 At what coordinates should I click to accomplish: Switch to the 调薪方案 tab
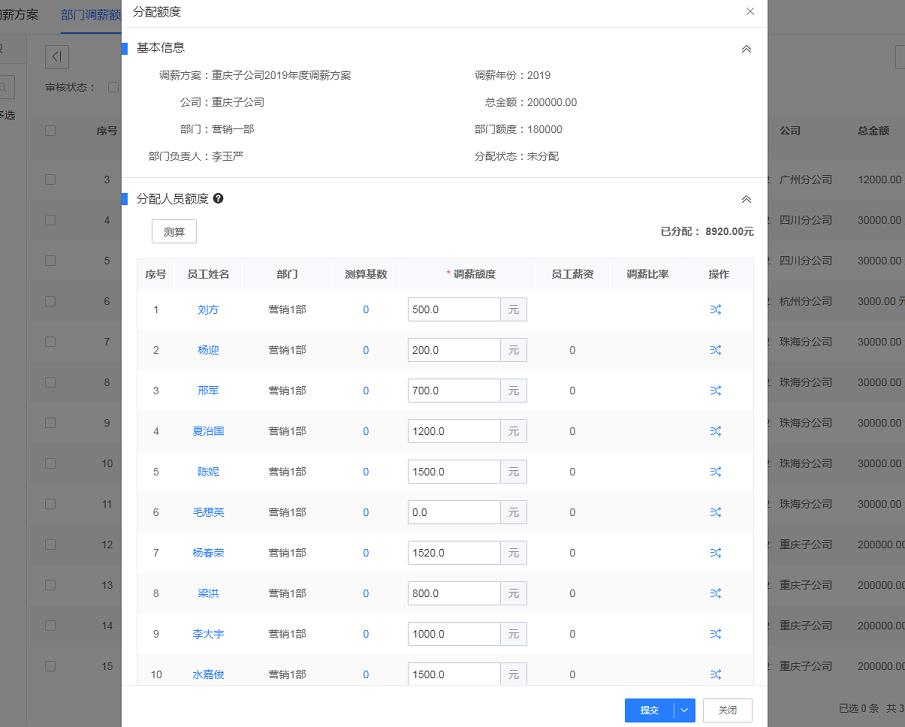click(x=18, y=16)
